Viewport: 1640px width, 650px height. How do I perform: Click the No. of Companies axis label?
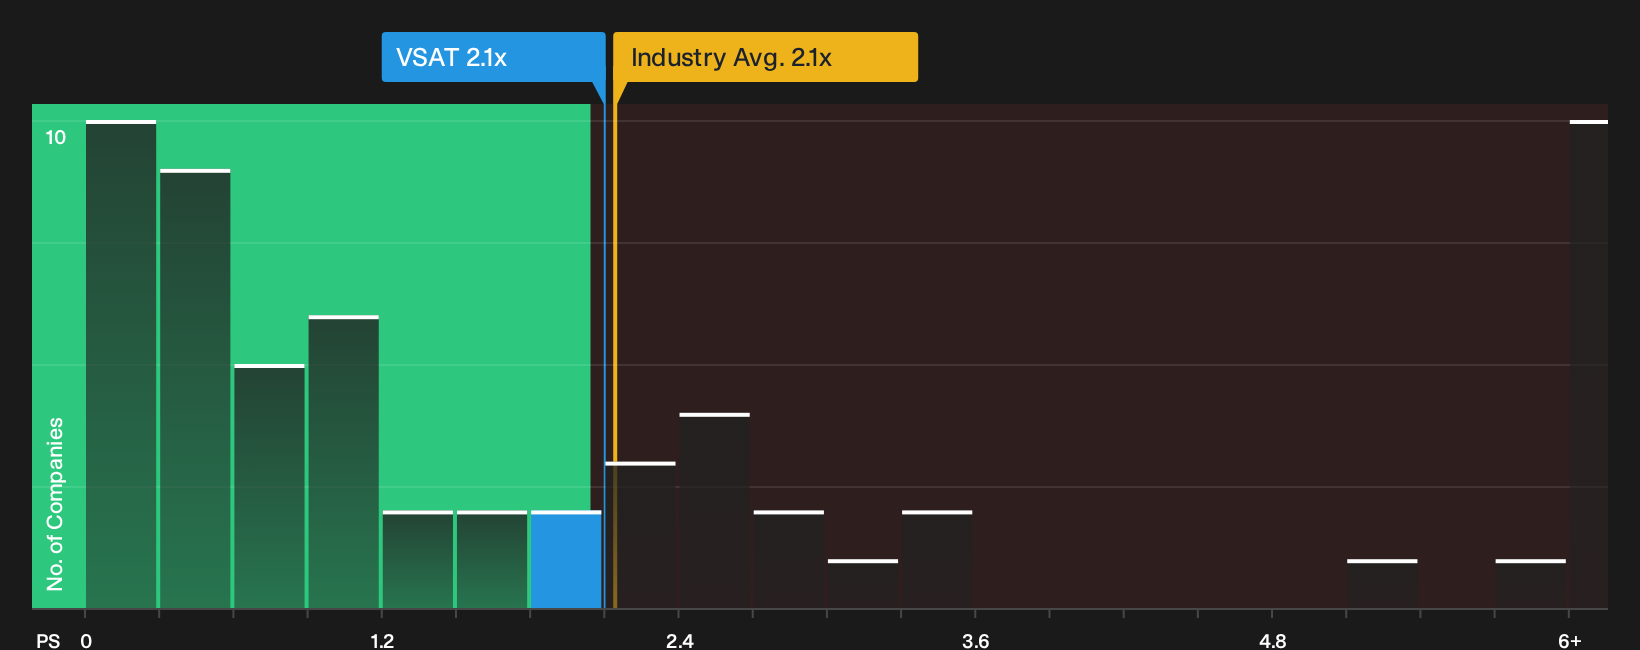point(55,504)
